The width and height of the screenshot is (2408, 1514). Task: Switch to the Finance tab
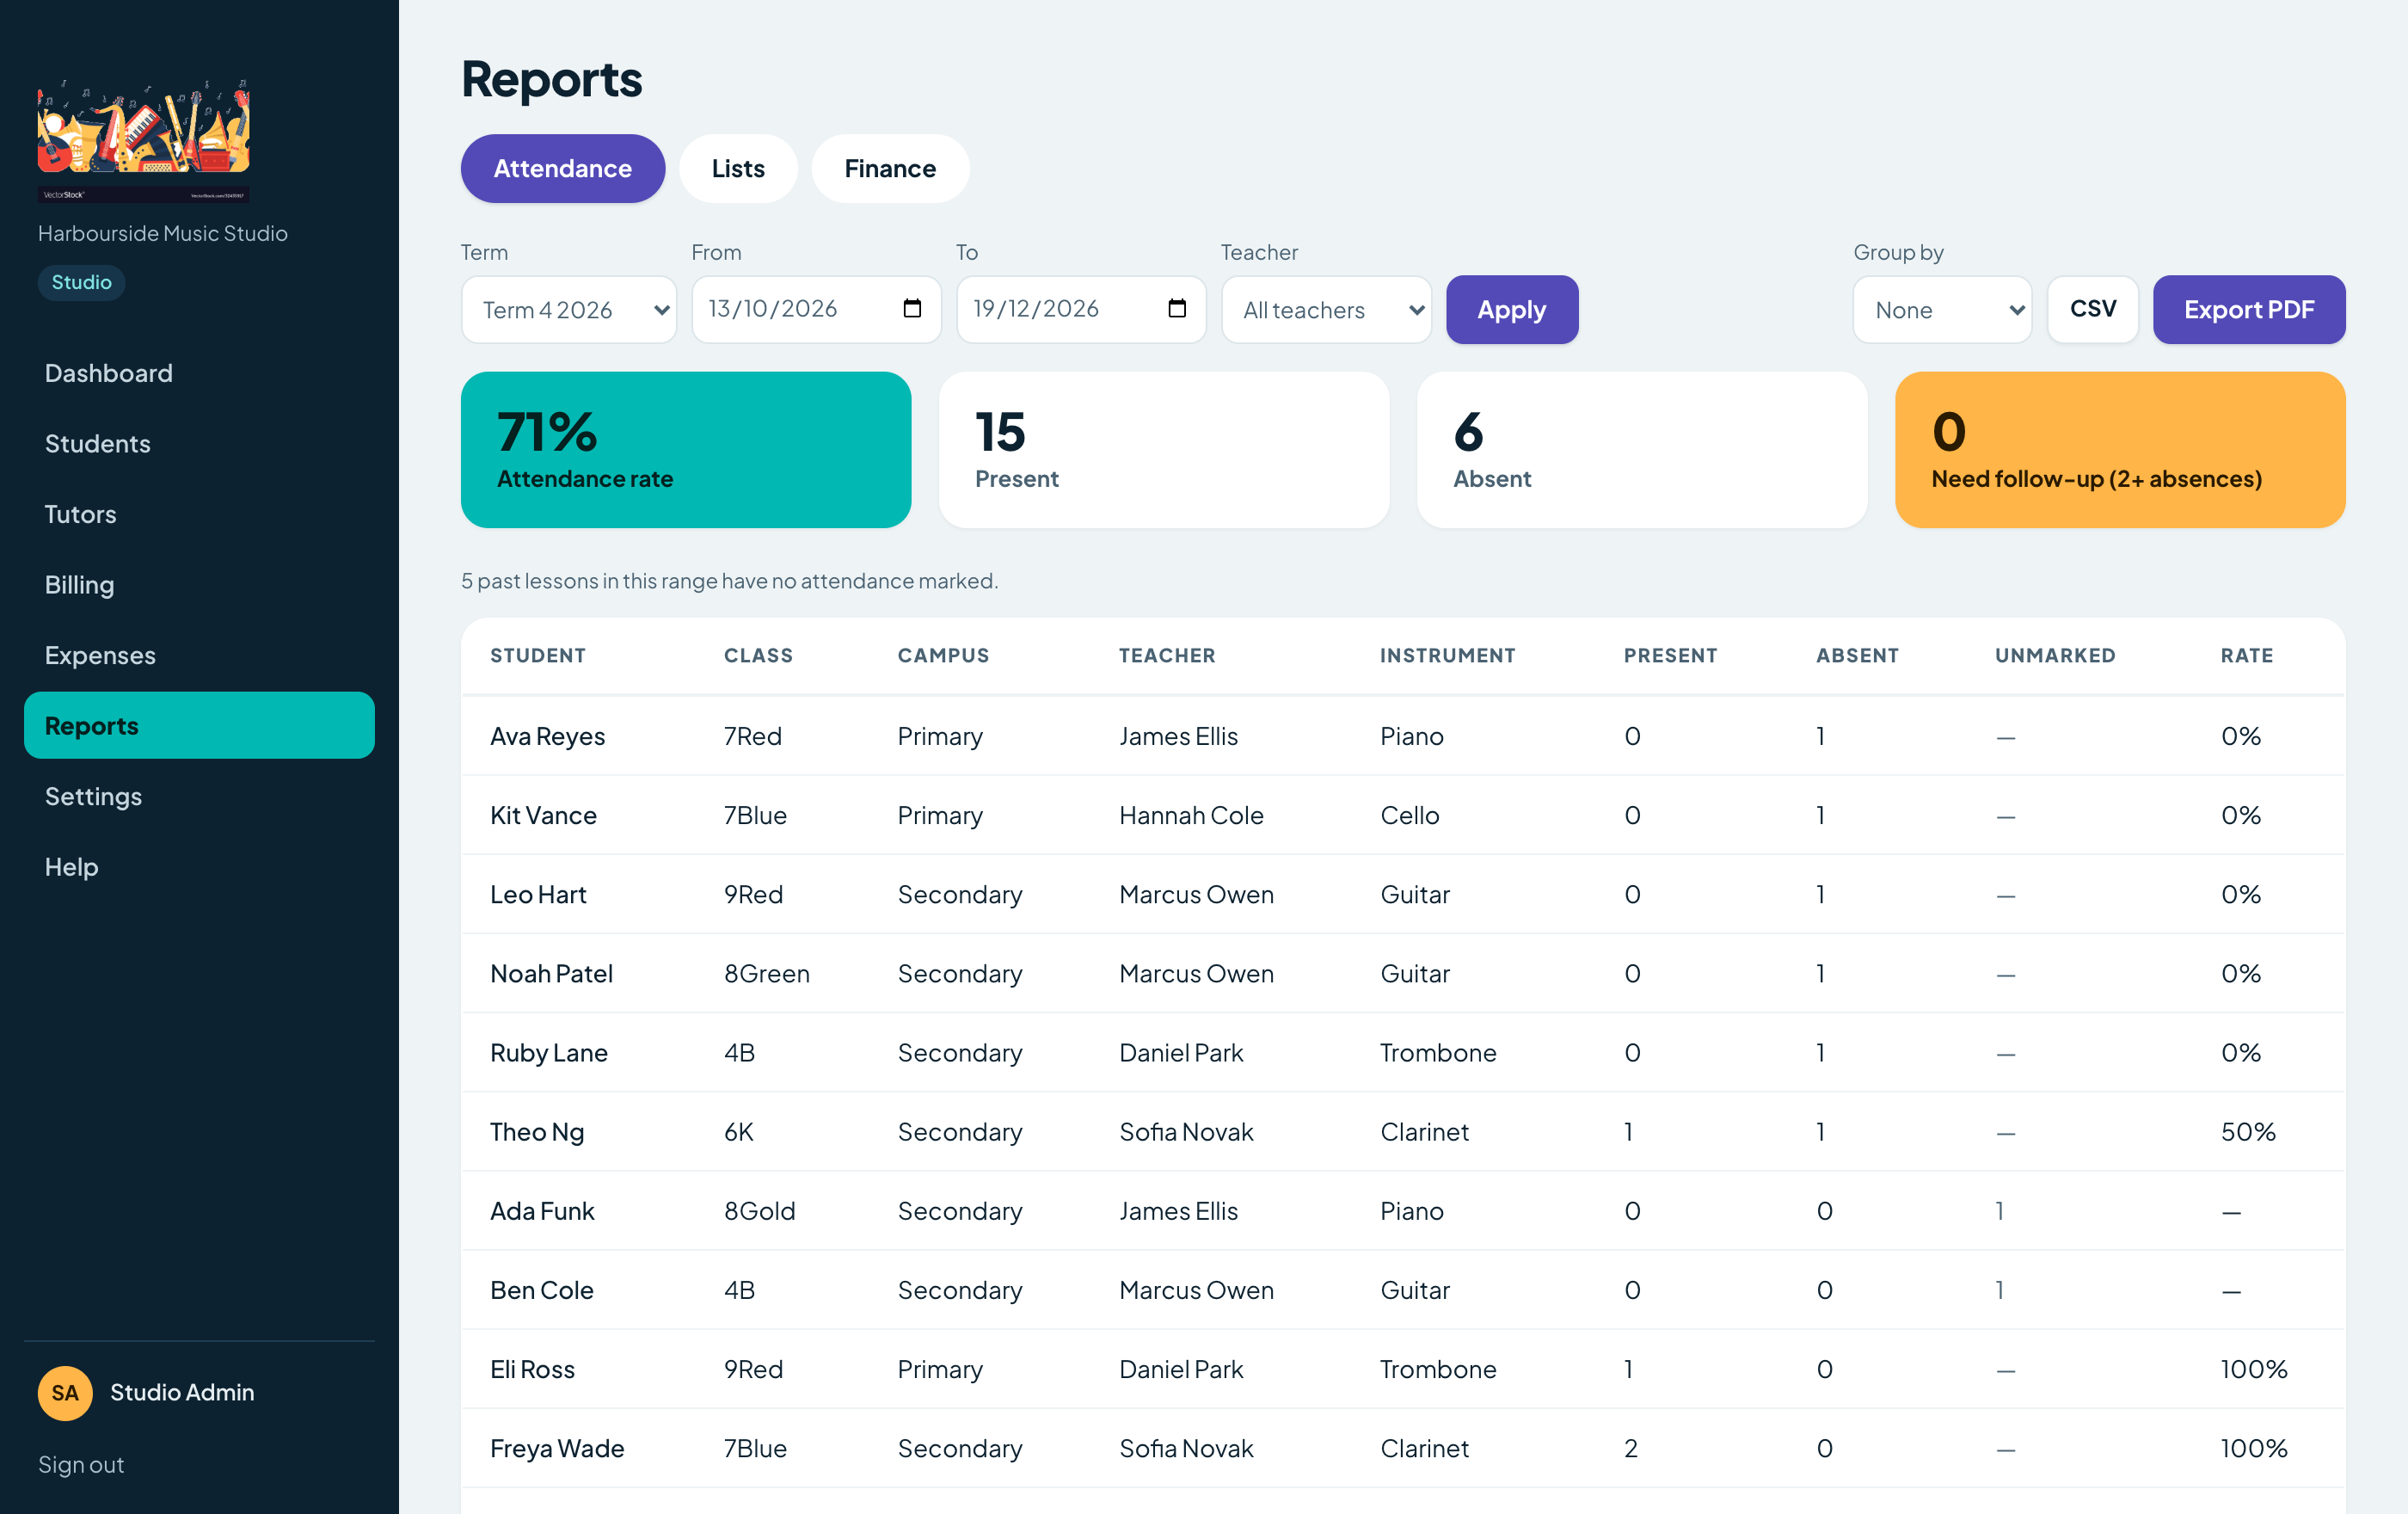point(890,169)
